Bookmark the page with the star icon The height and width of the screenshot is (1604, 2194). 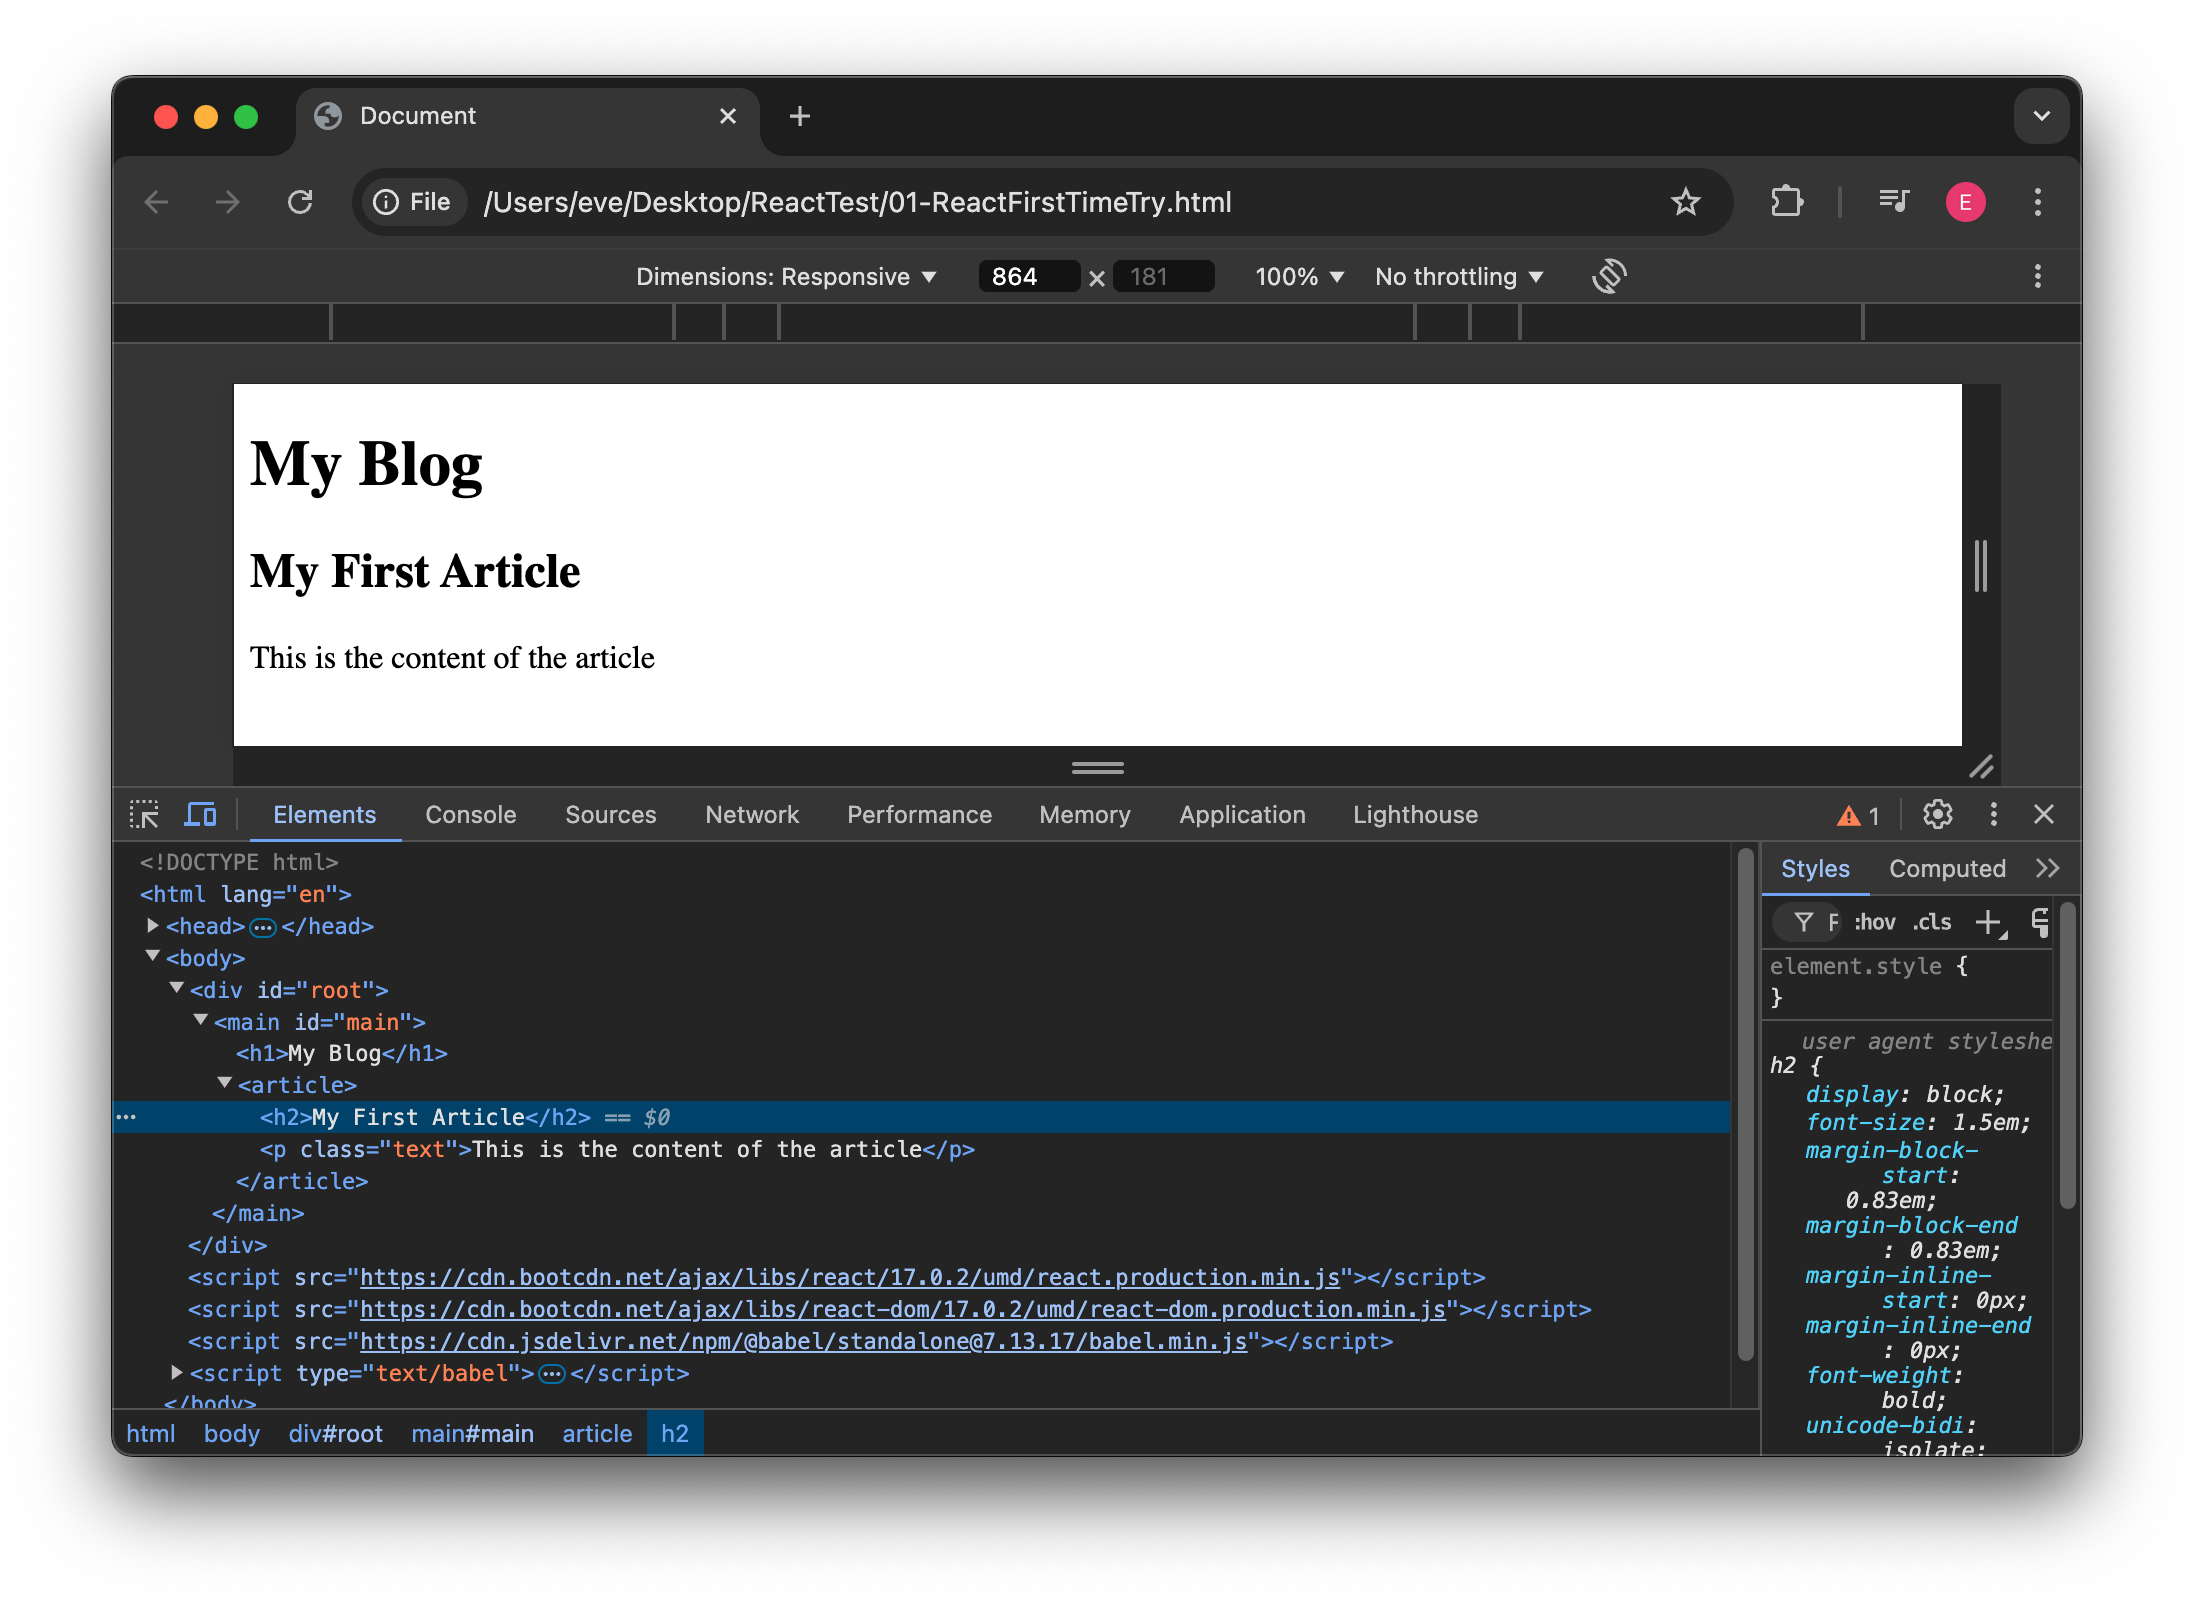tap(1686, 201)
